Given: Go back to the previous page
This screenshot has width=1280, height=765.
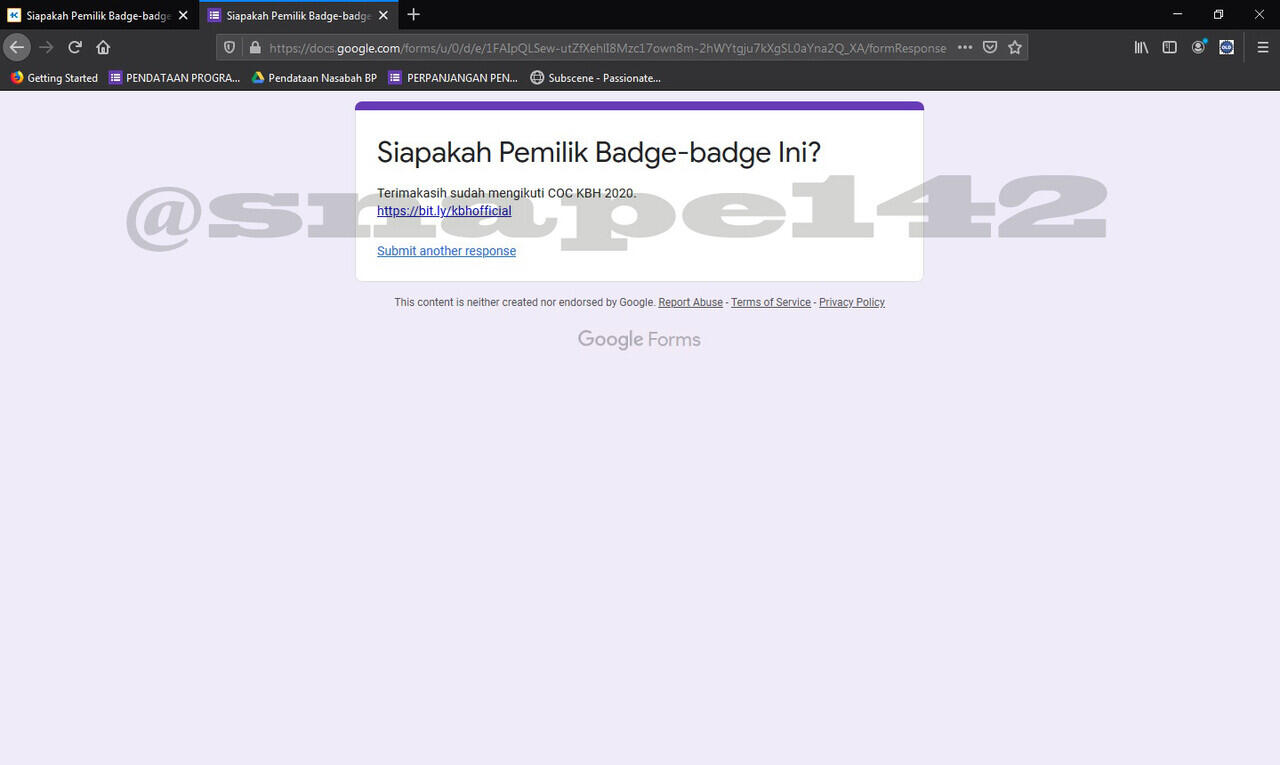Looking at the screenshot, I should 17,47.
